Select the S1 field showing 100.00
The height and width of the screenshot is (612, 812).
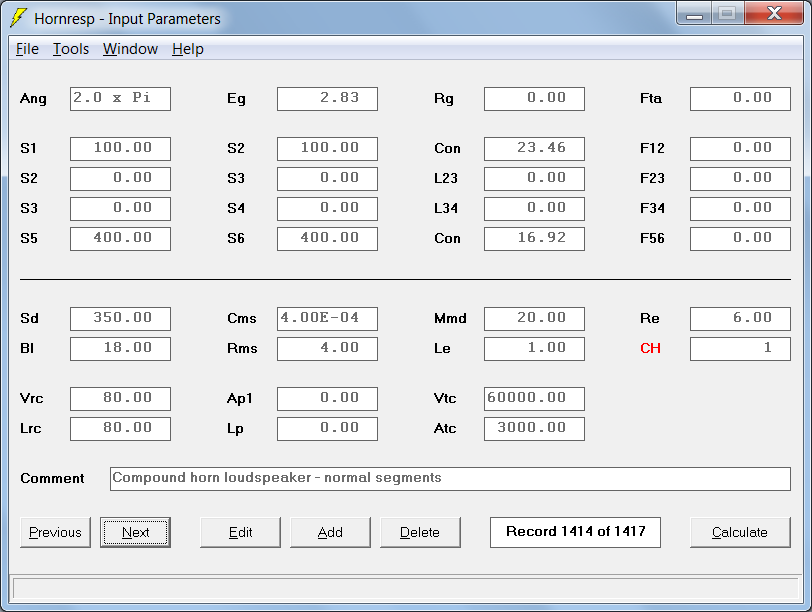[120, 149]
